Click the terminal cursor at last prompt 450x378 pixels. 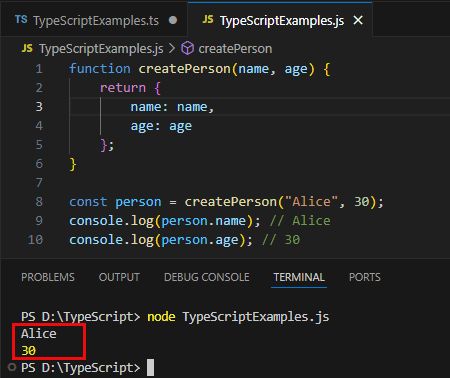click(151, 367)
